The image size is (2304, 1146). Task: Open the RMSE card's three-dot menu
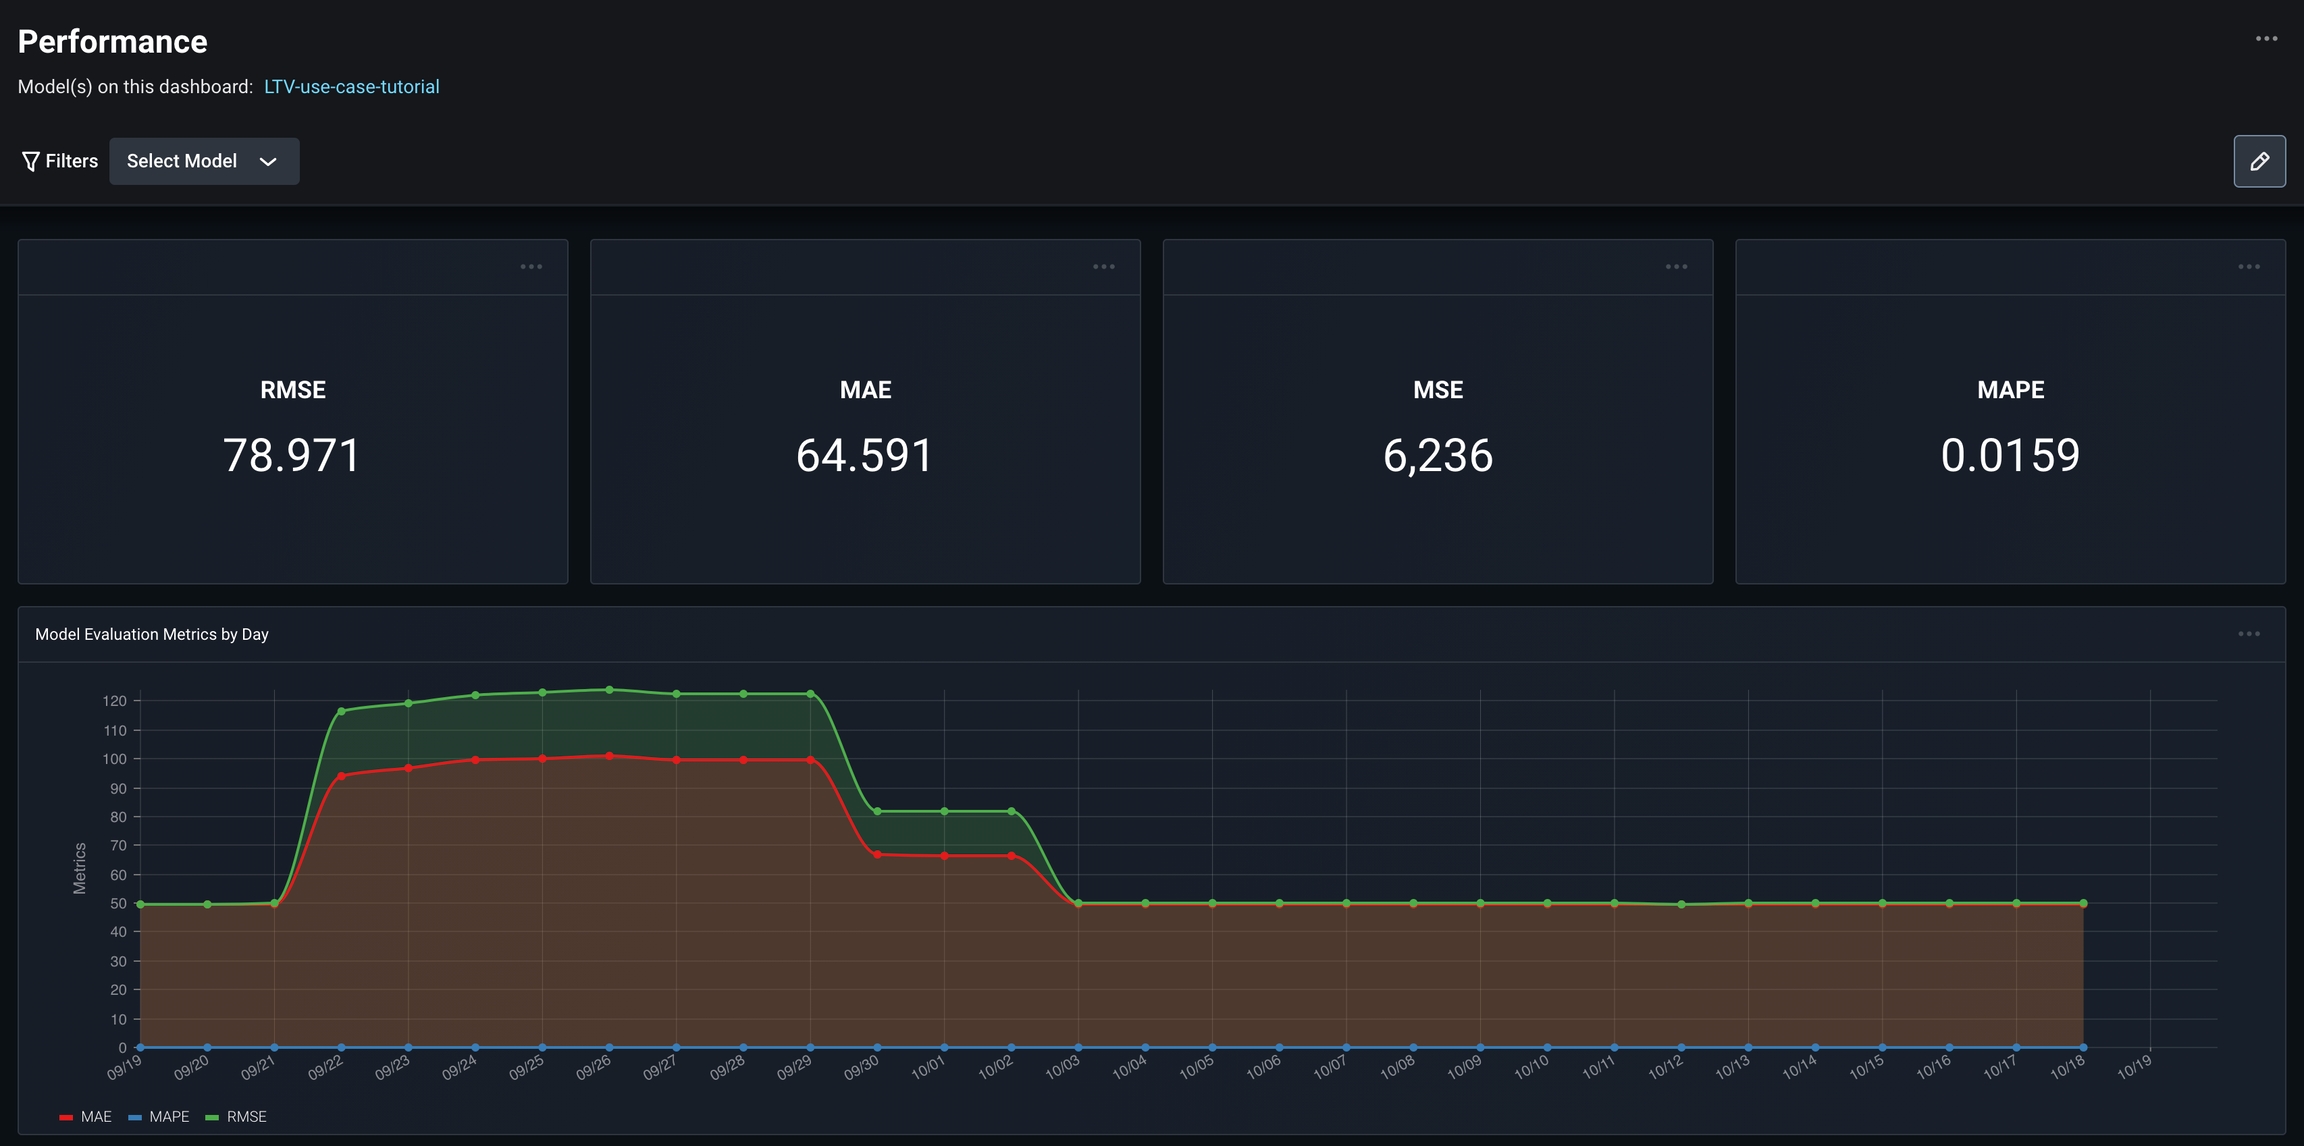point(531,267)
